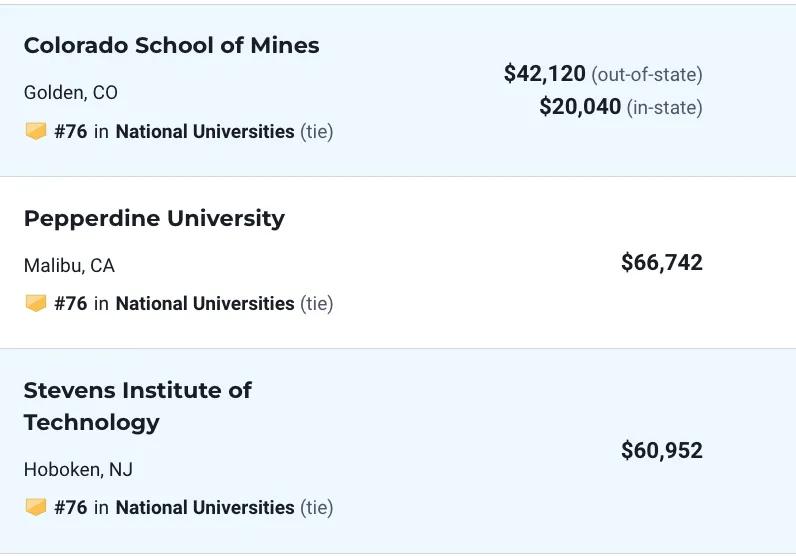796x556 pixels.
Task: Select the #76 rank under Pepperdine University
Action: [71, 304]
